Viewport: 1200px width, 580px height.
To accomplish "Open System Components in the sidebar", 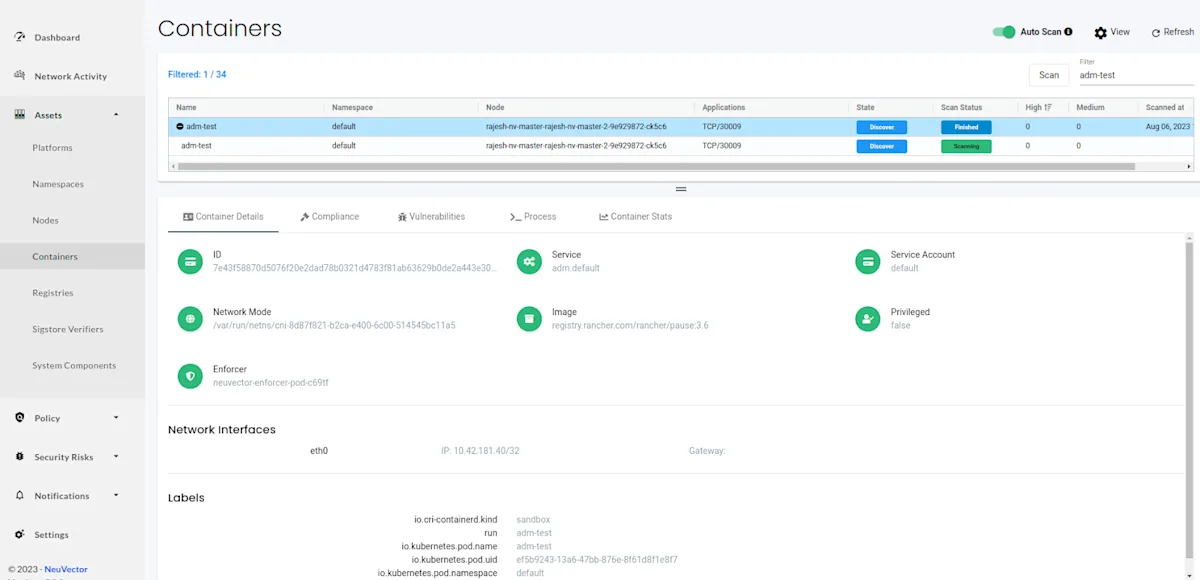I will pyautogui.click(x=74, y=365).
